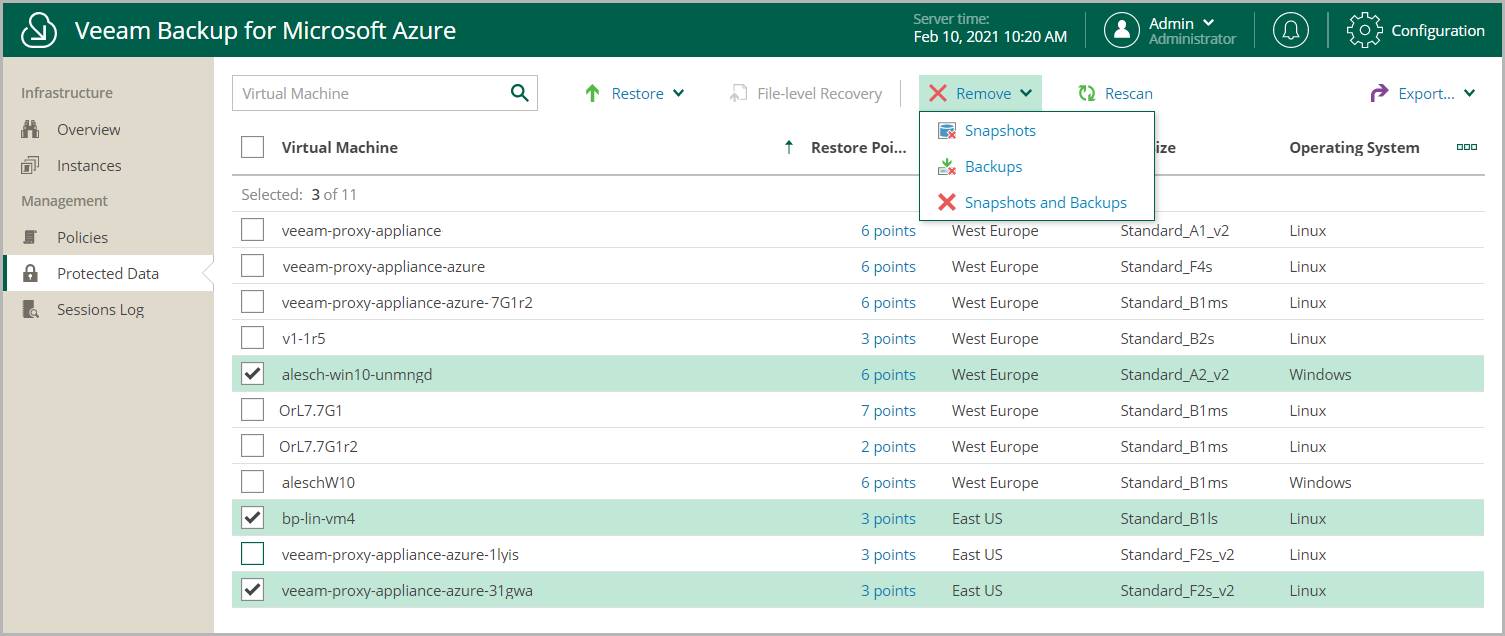Click the Standard_B1ls size cell
Image resolution: width=1505 pixels, height=636 pixels.
[1169, 518]
